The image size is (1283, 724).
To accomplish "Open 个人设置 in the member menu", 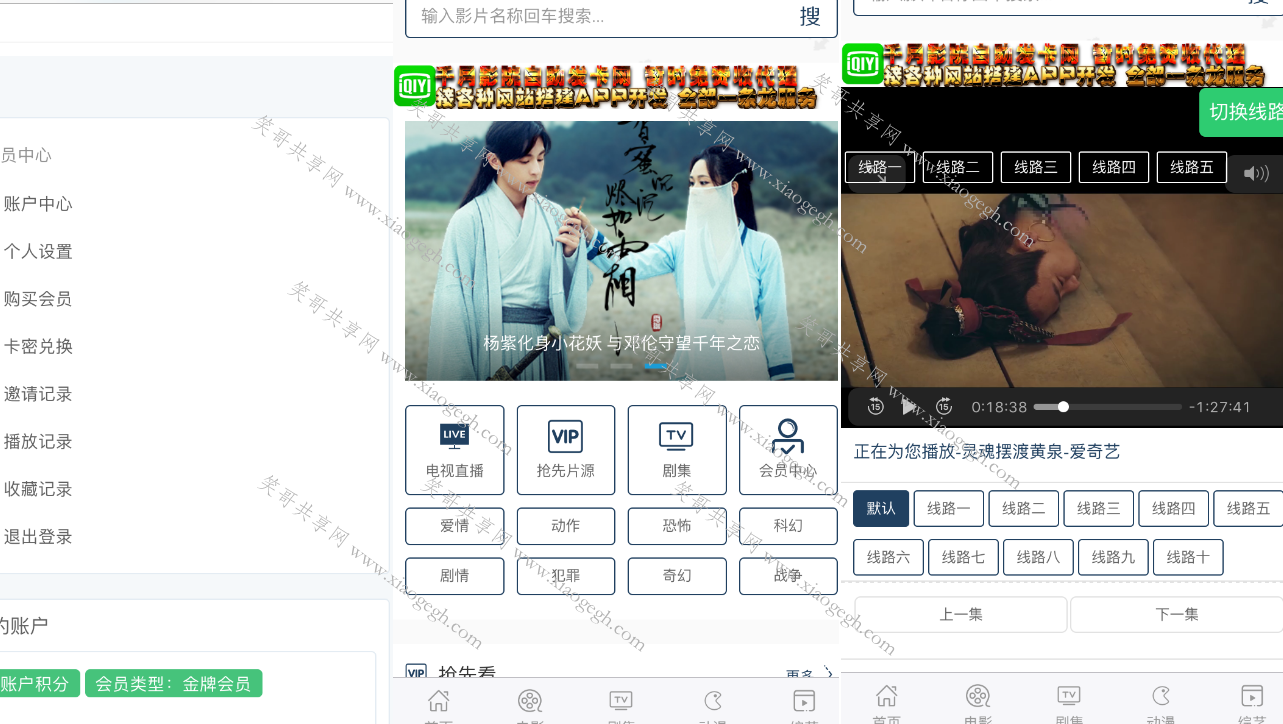I will click(x=38, y=251).
